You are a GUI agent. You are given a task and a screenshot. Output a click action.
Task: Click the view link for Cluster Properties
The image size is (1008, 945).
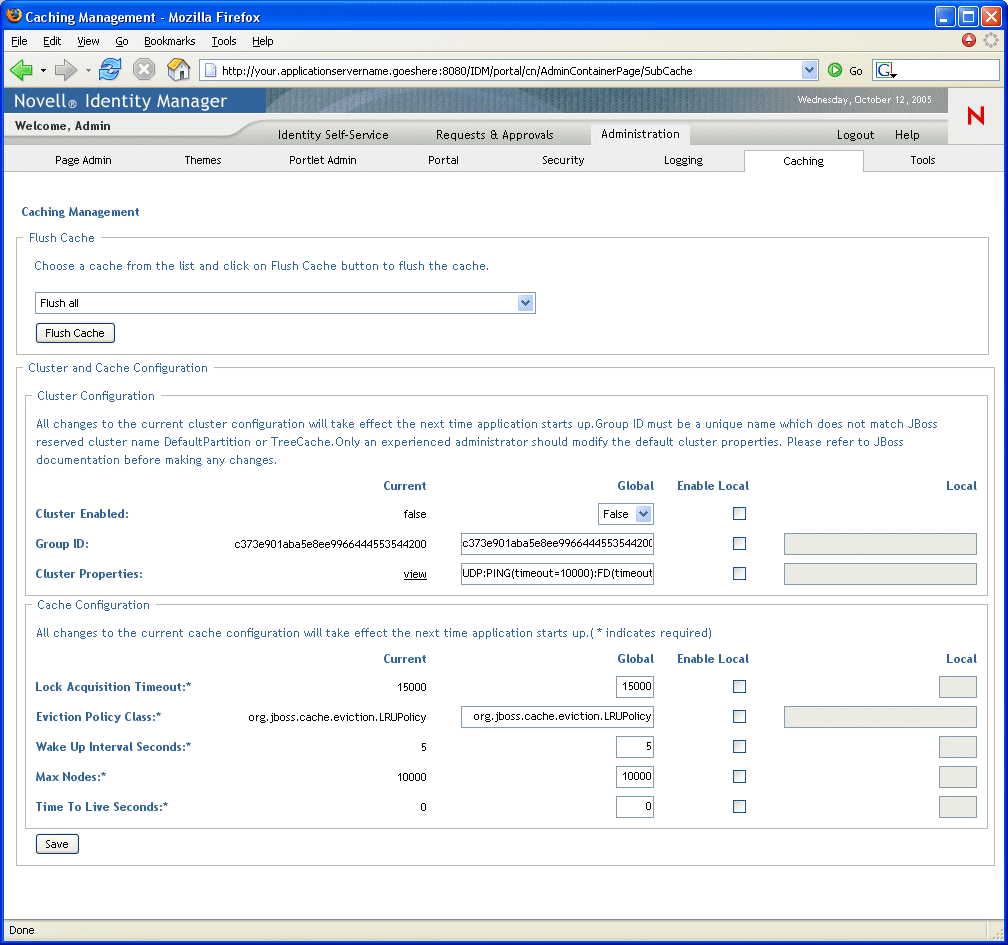point(415,574)
